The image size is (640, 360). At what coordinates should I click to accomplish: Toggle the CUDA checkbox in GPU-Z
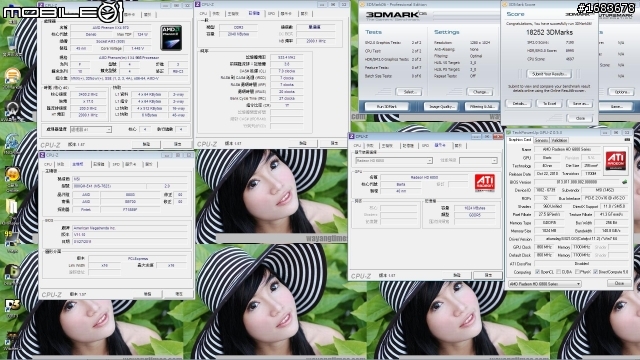pyautogui.click(x=559, y=272)
